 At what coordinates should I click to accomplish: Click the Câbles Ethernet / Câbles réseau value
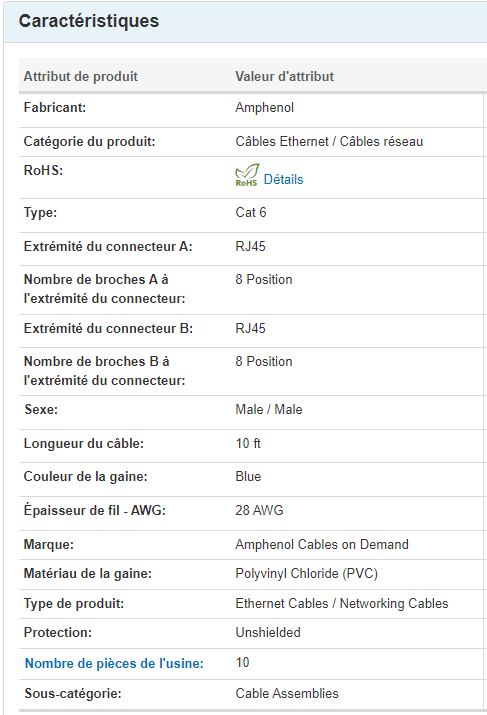[x=329, y=141]
